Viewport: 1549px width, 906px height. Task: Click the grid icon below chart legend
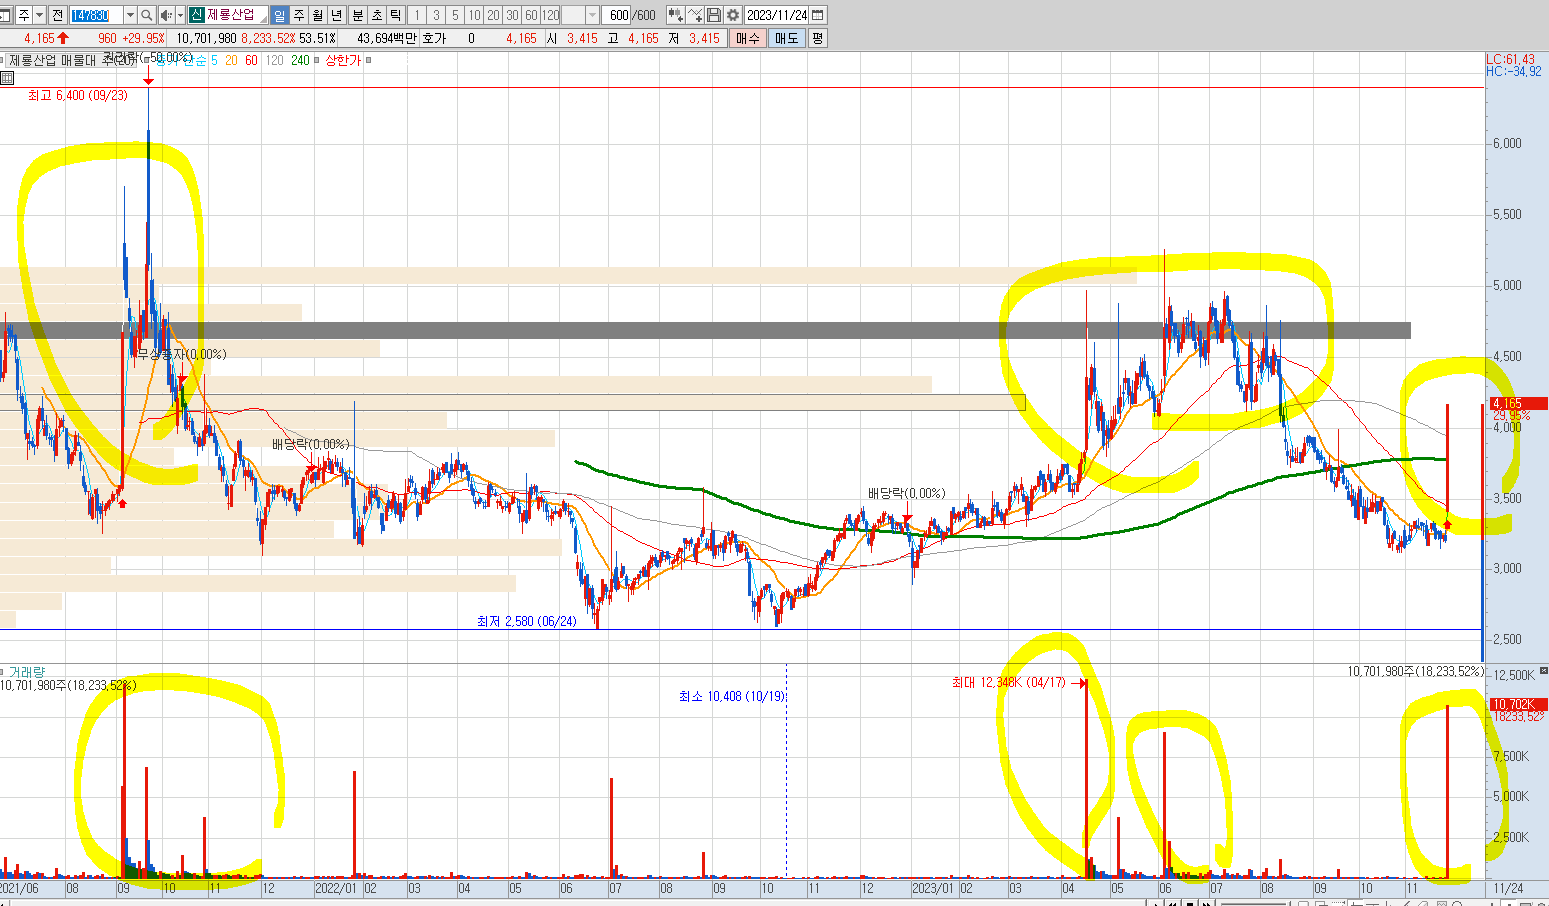(x=7, y=77)
